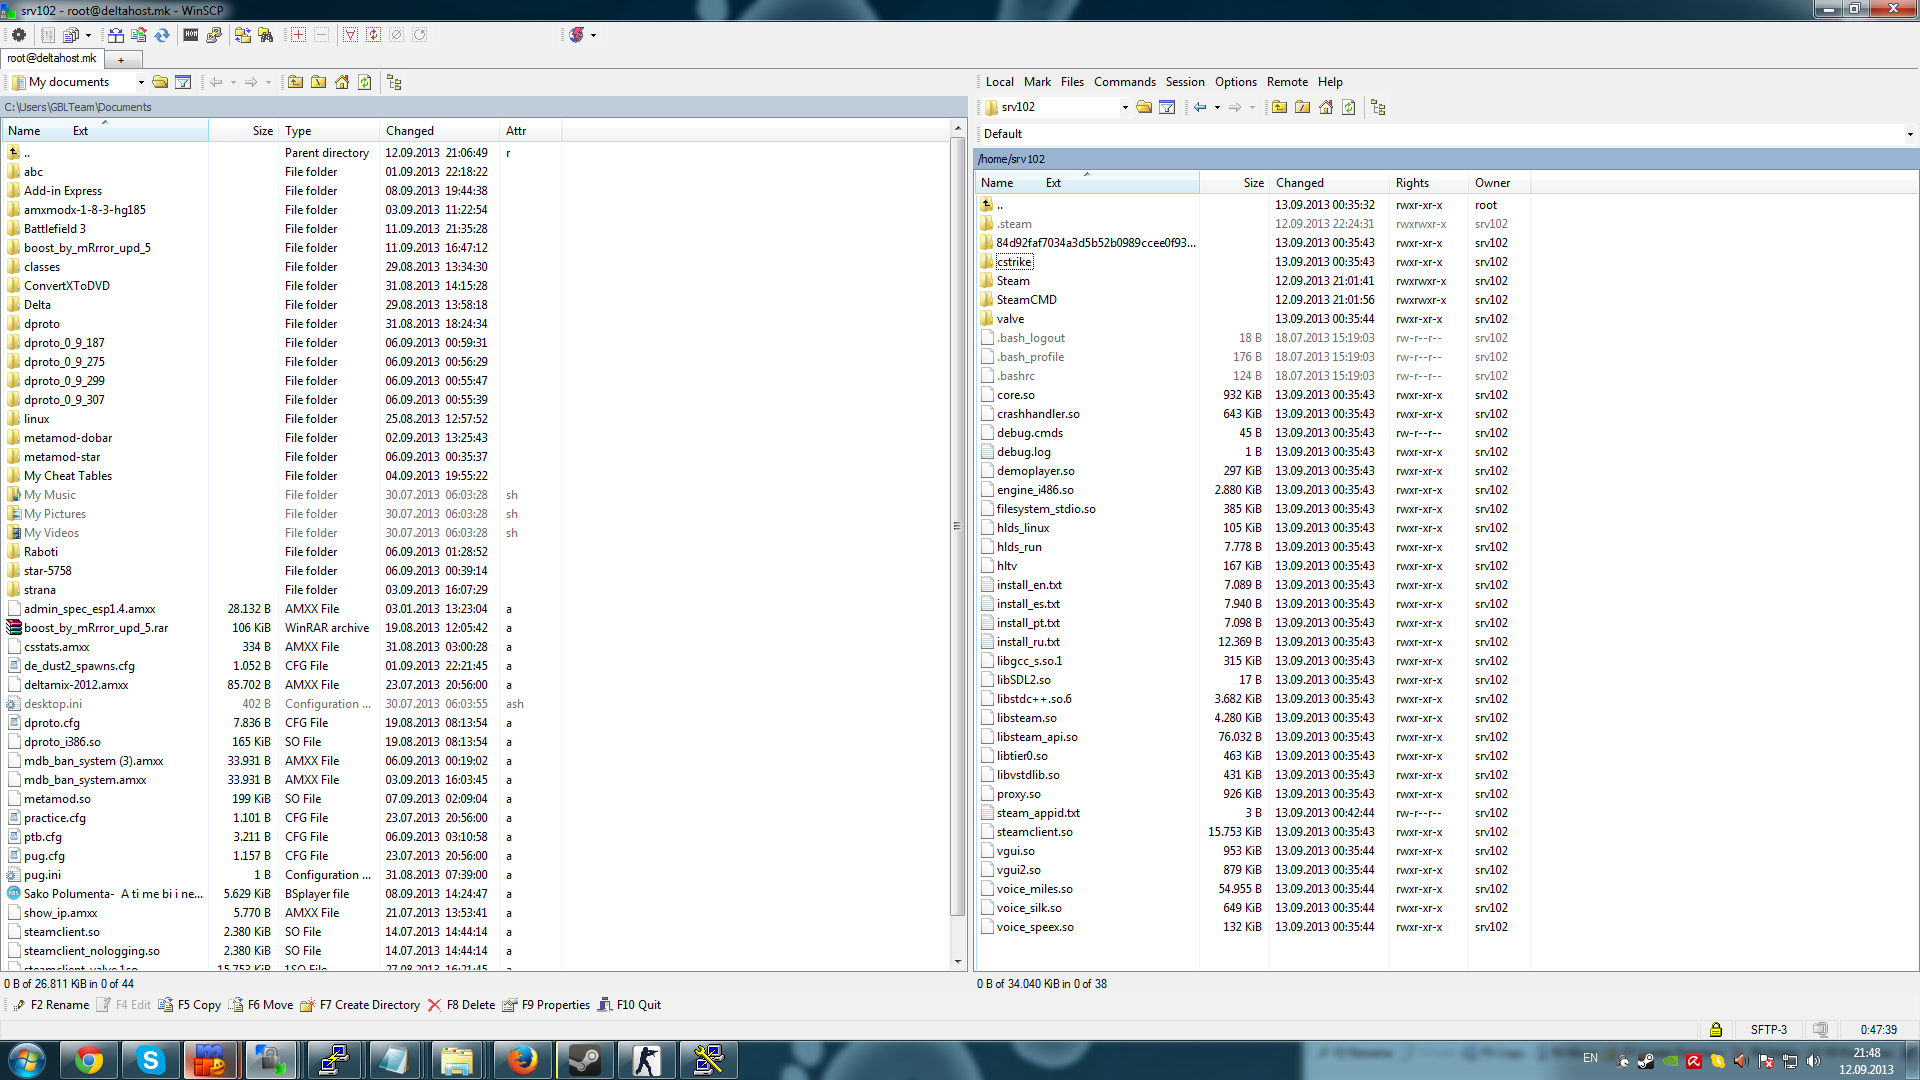The height and width of the screenshot is (1080, 1920).
Task: Open new session icon dropdown arrow
Action: tap(593, 35)
